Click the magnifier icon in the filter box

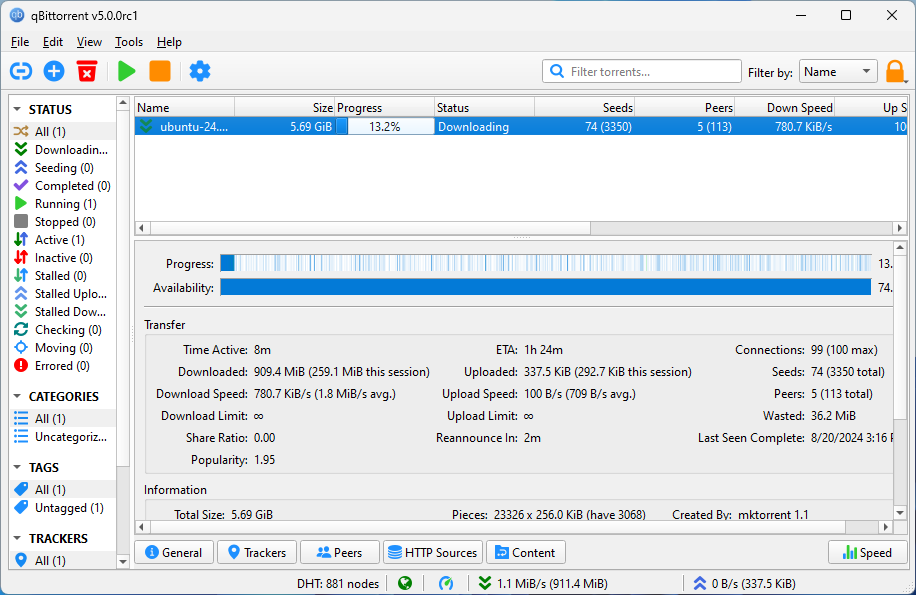557,71
